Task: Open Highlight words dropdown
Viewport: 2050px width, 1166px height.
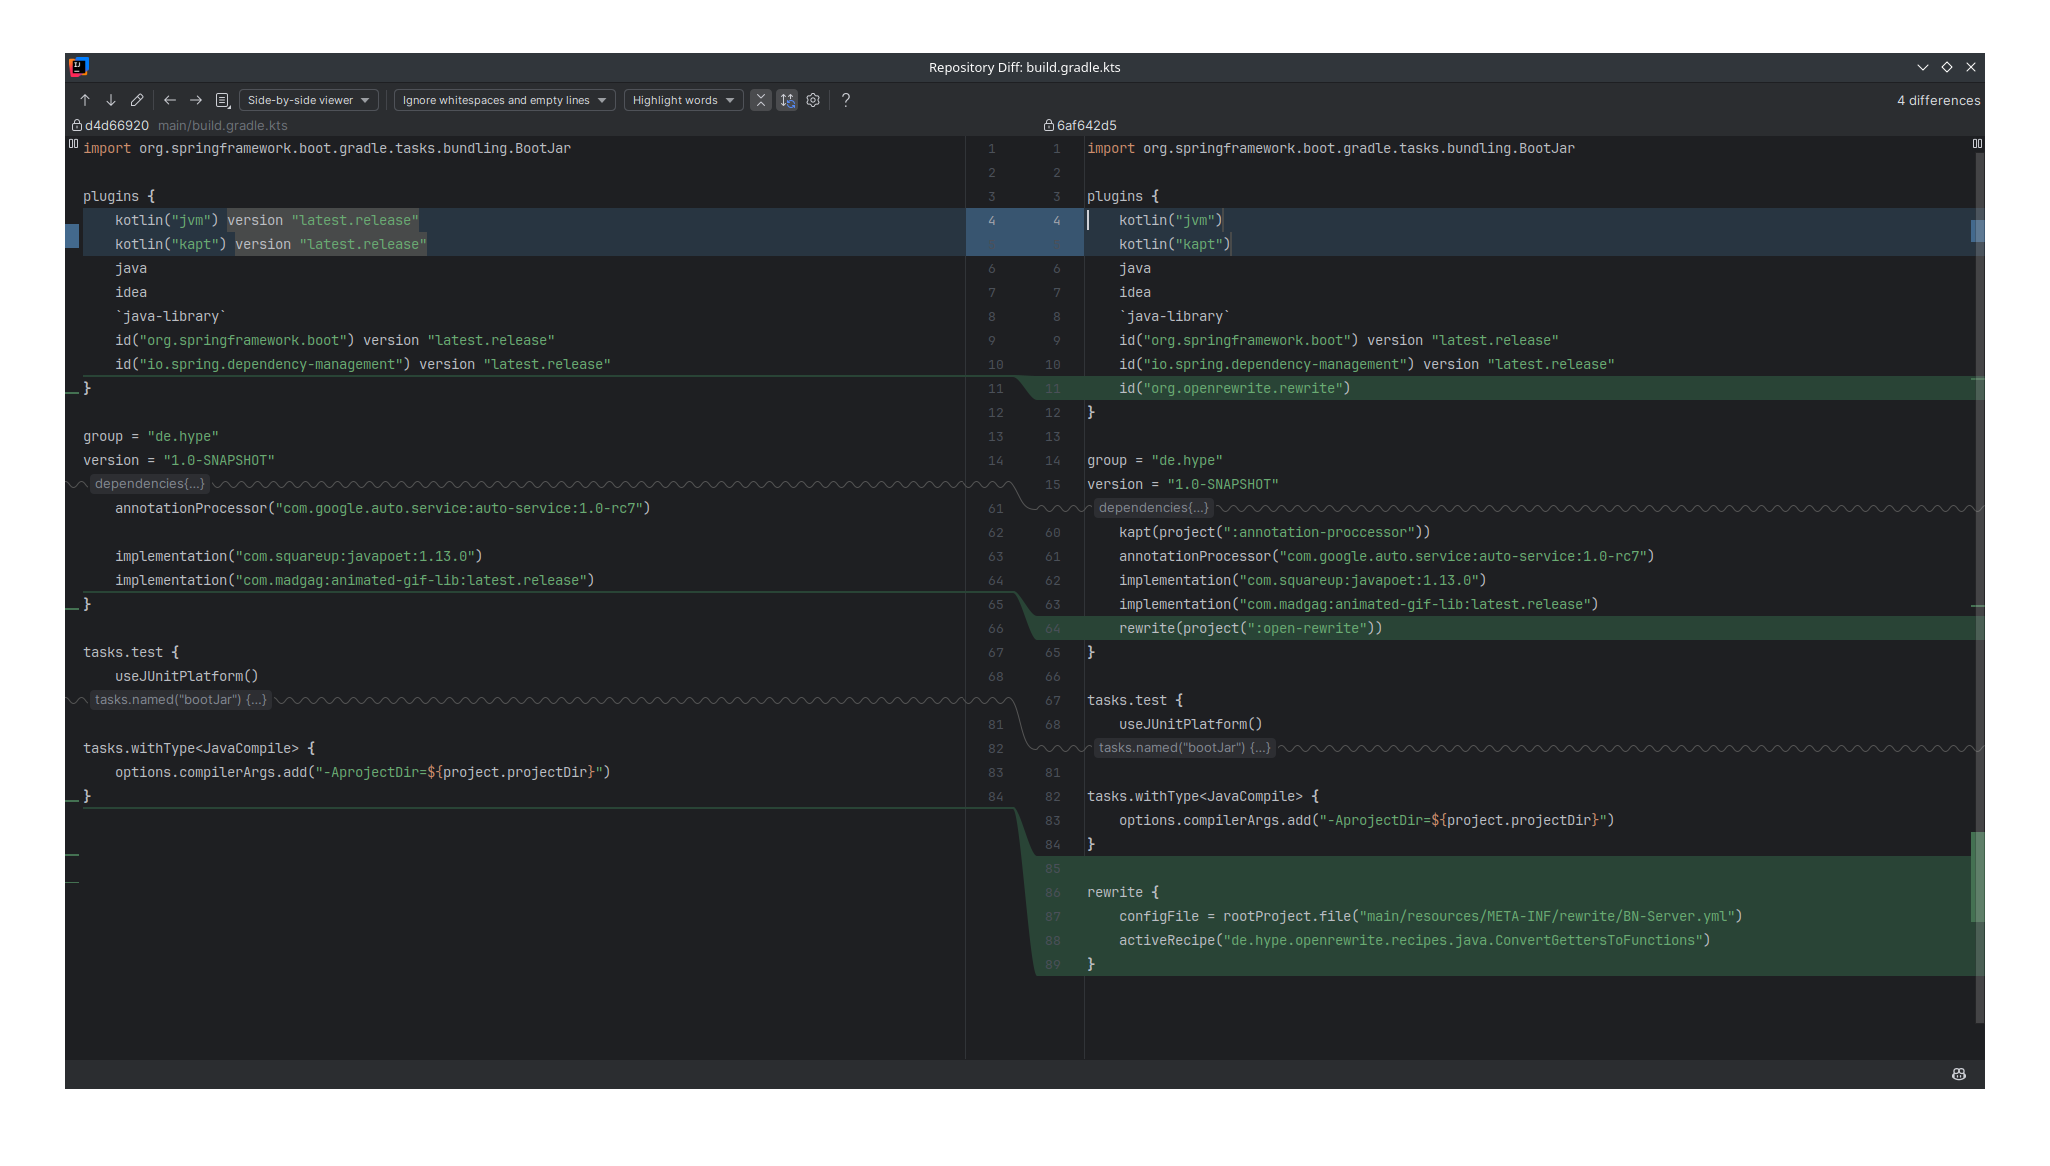Action: pyautogui.click(x=683, y=100)
